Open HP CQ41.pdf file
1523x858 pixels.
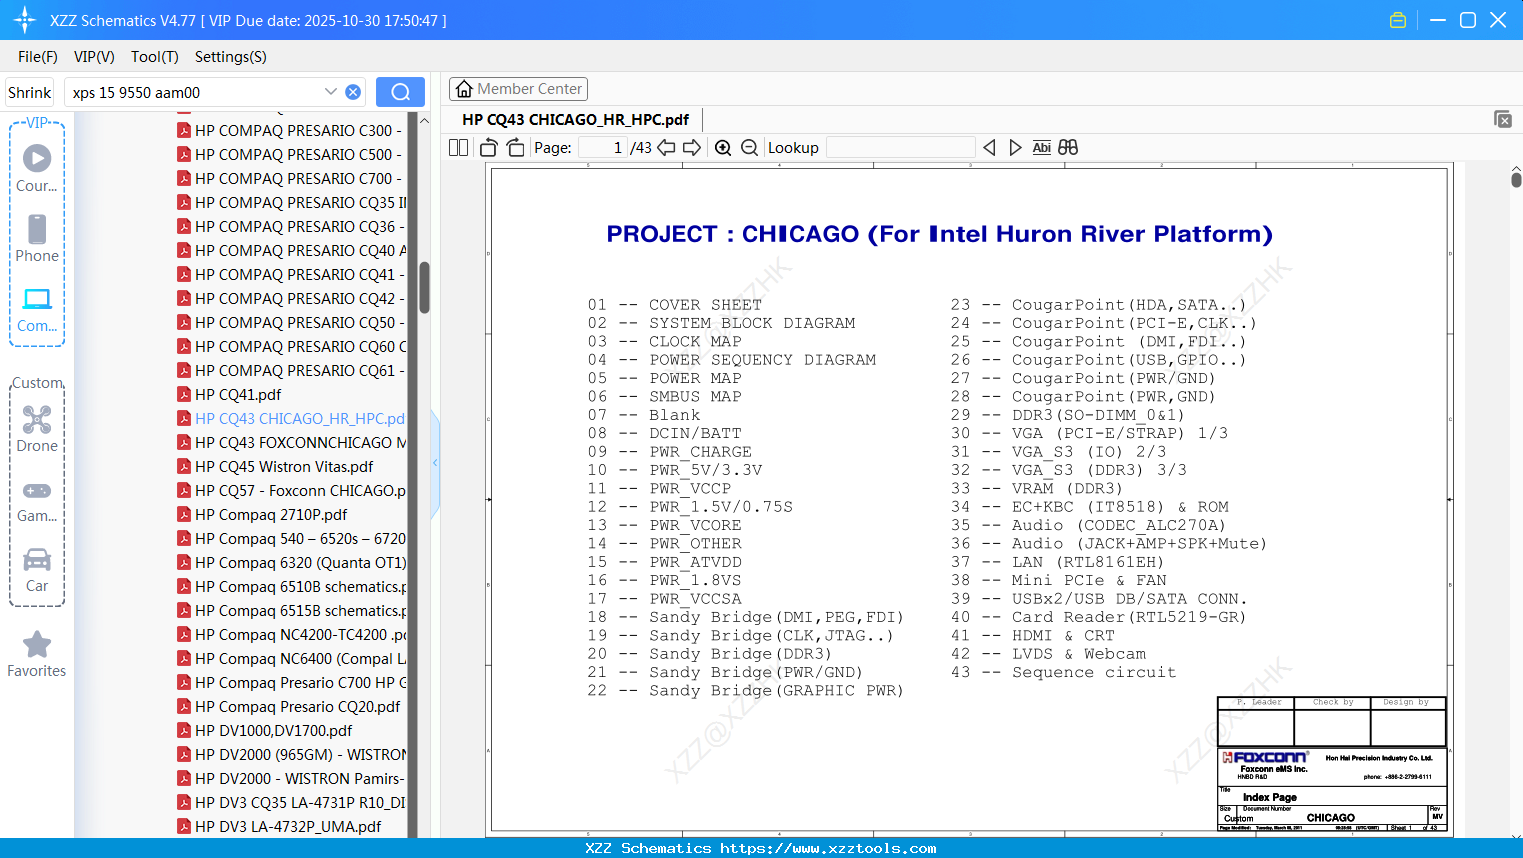click(x=229, y=394)
